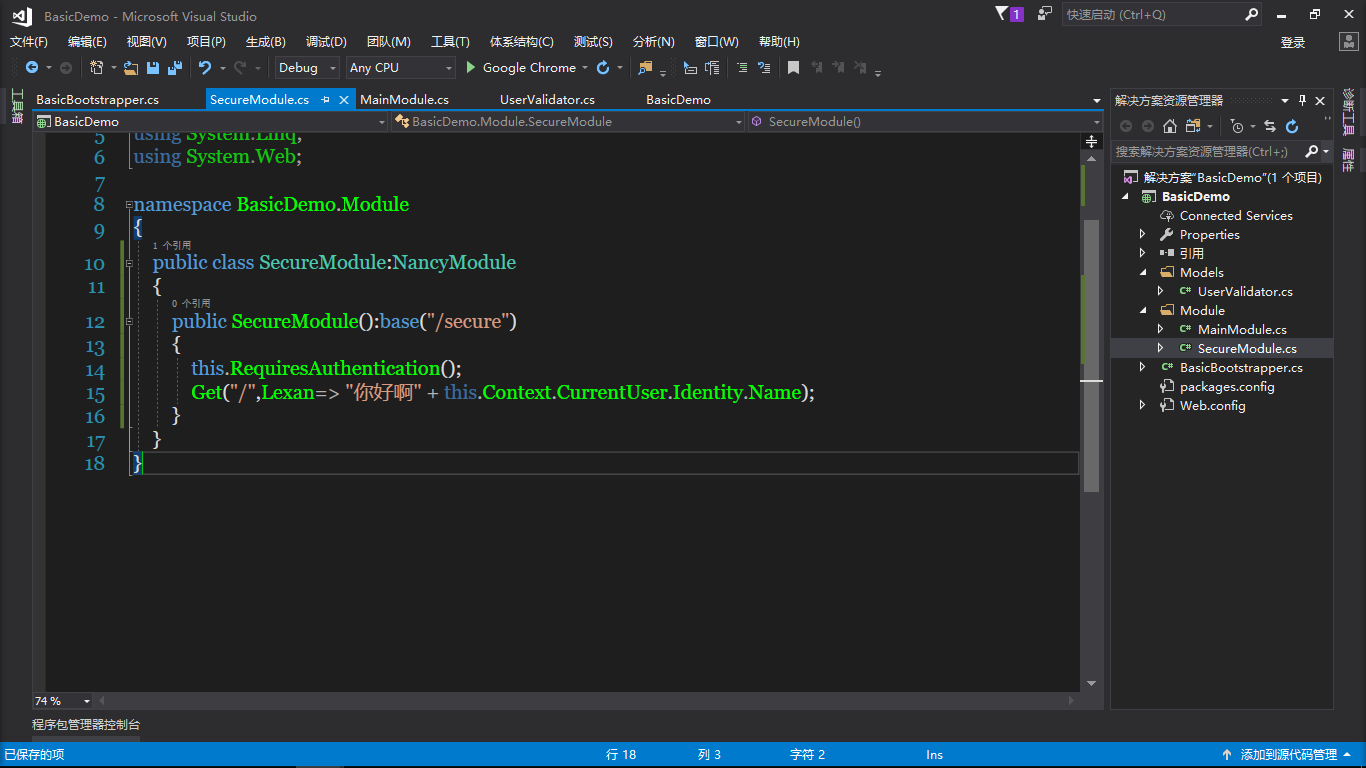The image size is (1366, 768).
Task: Open the 调试(D) menu
Action: click(326, 42)
